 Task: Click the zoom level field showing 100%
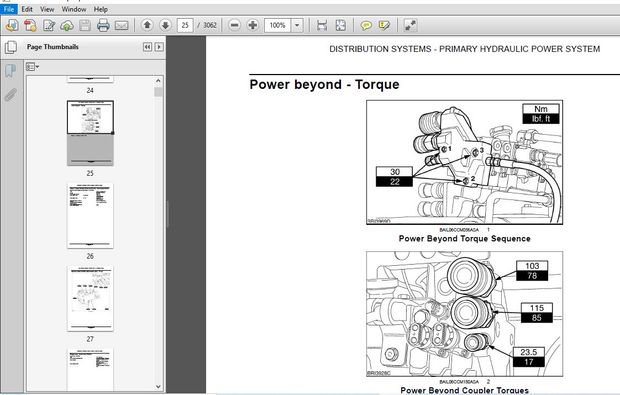point(278,25)
